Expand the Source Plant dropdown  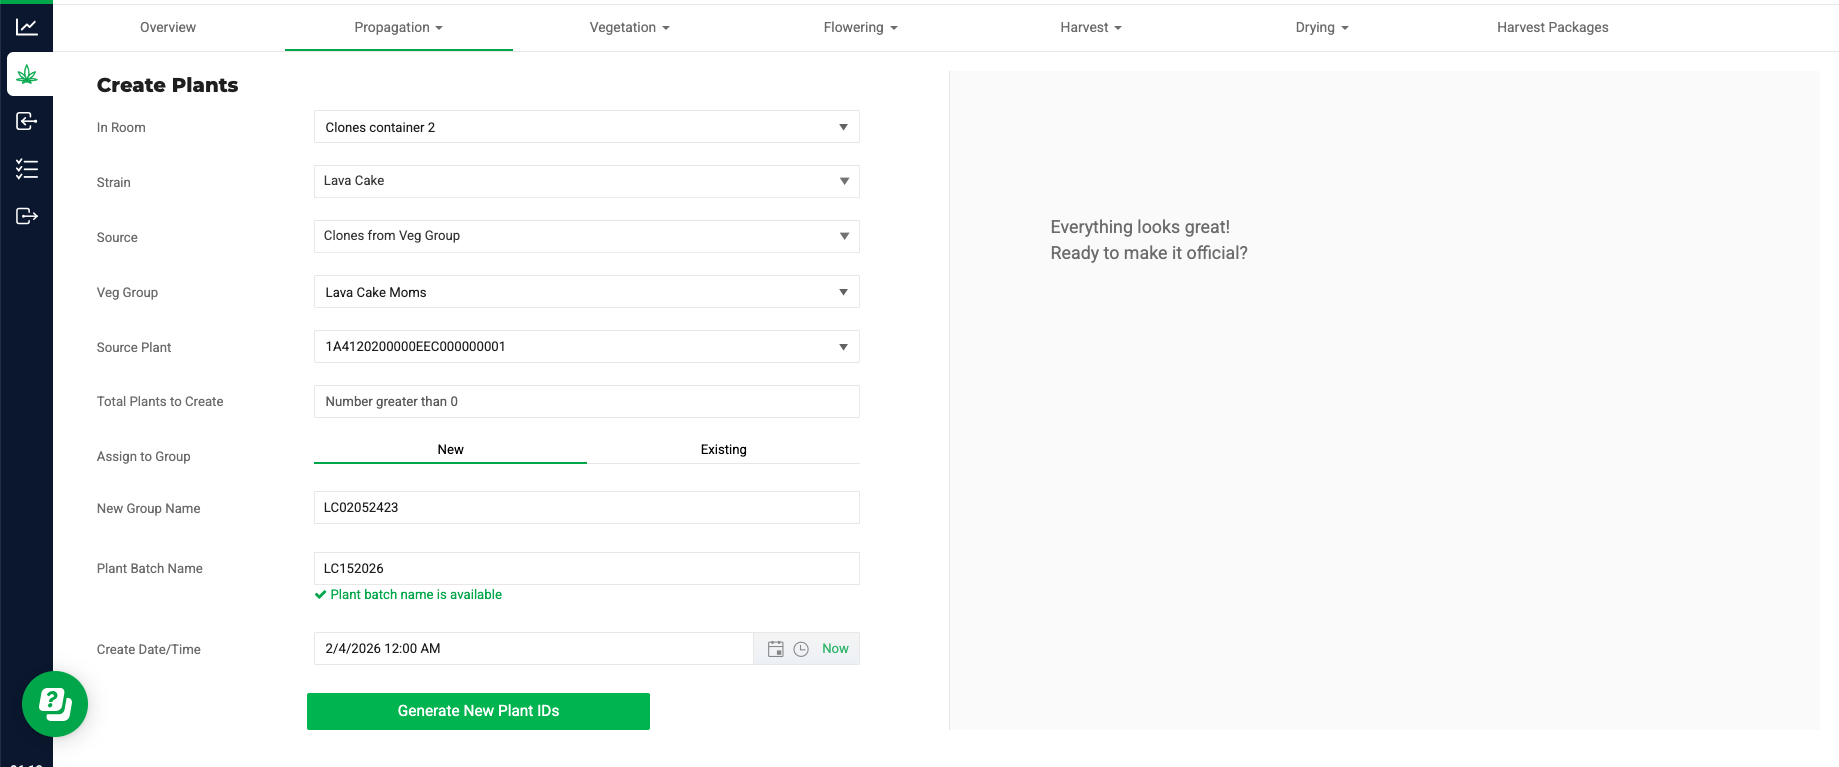click(x=586, y=347)
